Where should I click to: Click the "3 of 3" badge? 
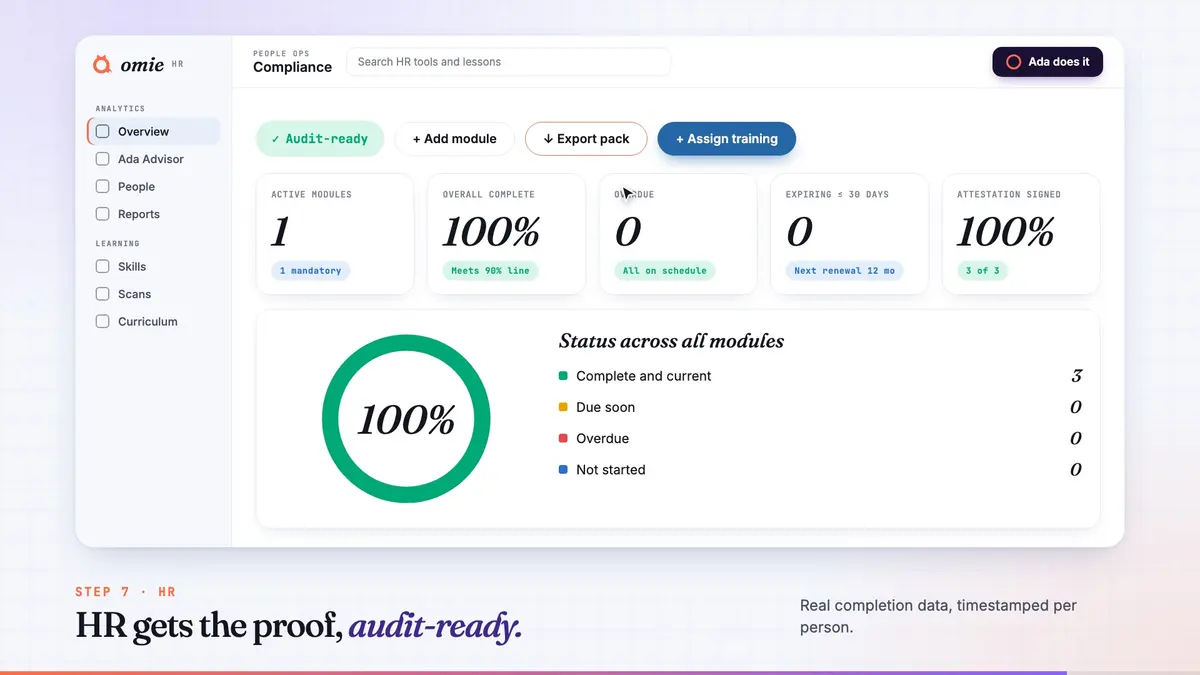coord(982,271)
